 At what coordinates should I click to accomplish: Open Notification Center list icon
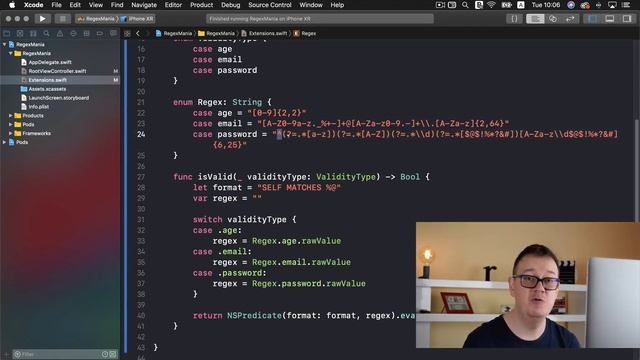coord(627,5)
